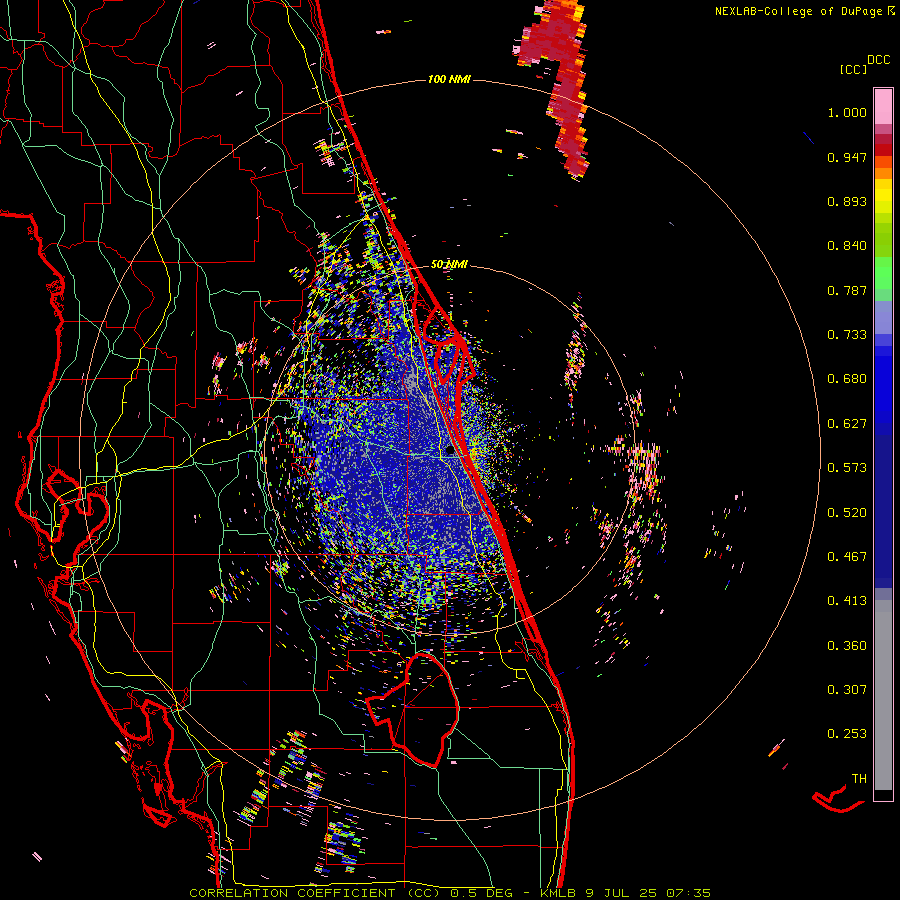Pick the pink color band at scale top
This screenshot has width=900, height=900.
point(883,106)
